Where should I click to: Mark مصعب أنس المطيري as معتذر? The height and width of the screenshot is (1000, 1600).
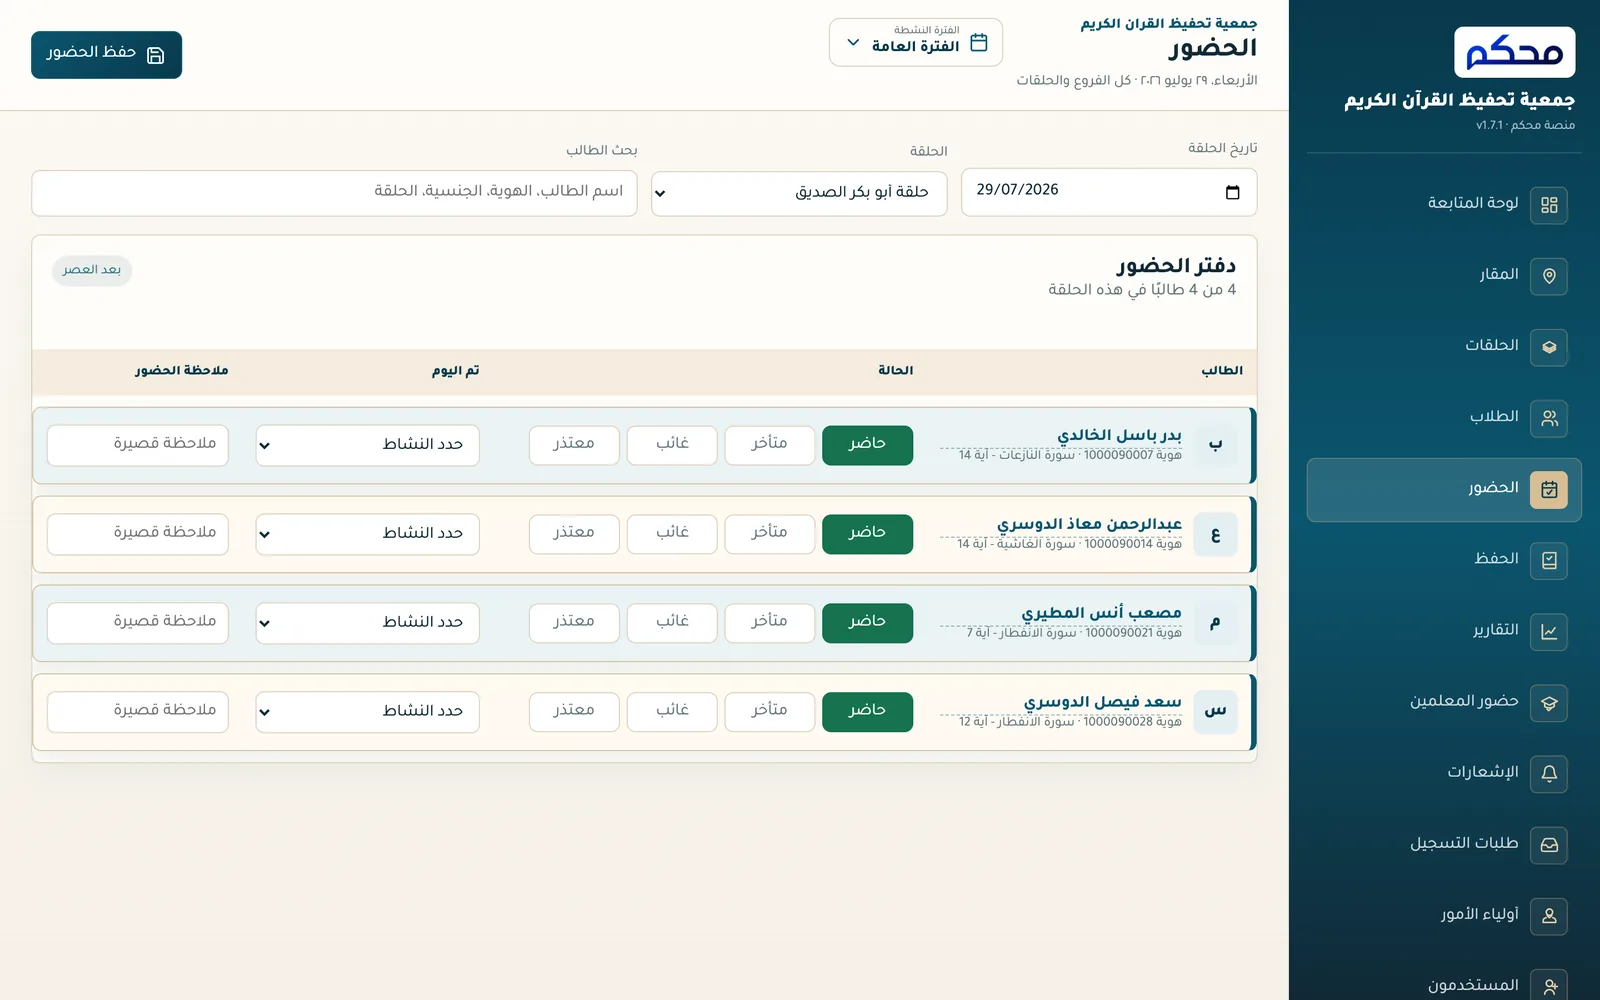point(574,623)
